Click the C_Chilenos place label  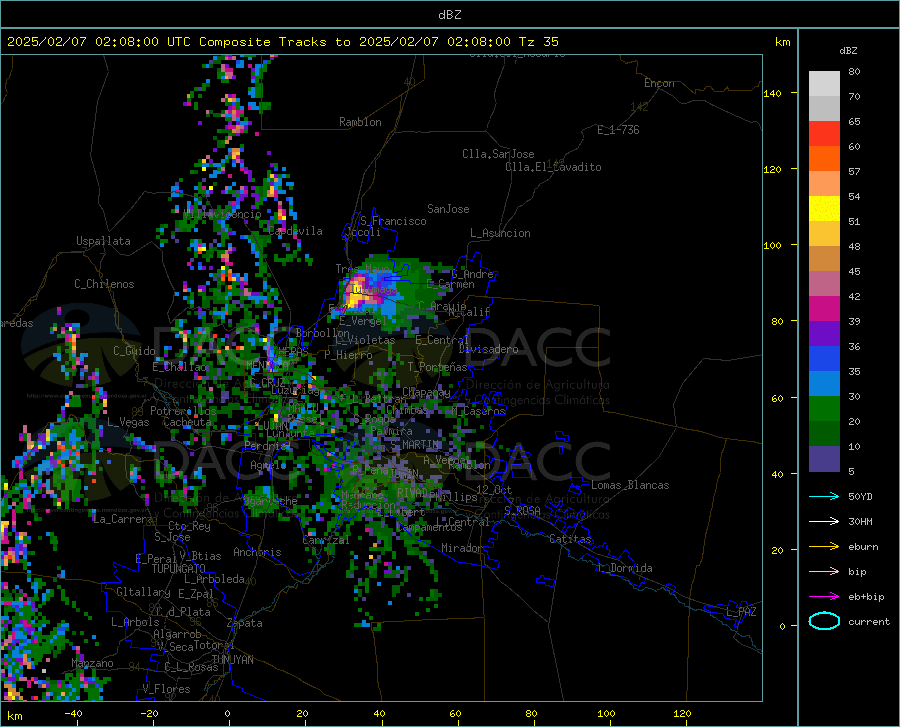coord(104,284)
